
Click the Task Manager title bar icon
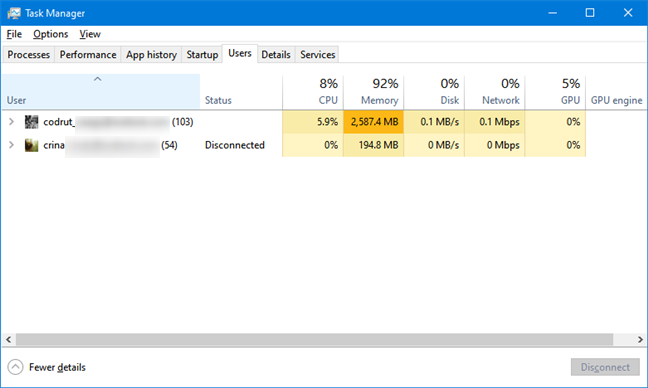[x=14, y=13]
